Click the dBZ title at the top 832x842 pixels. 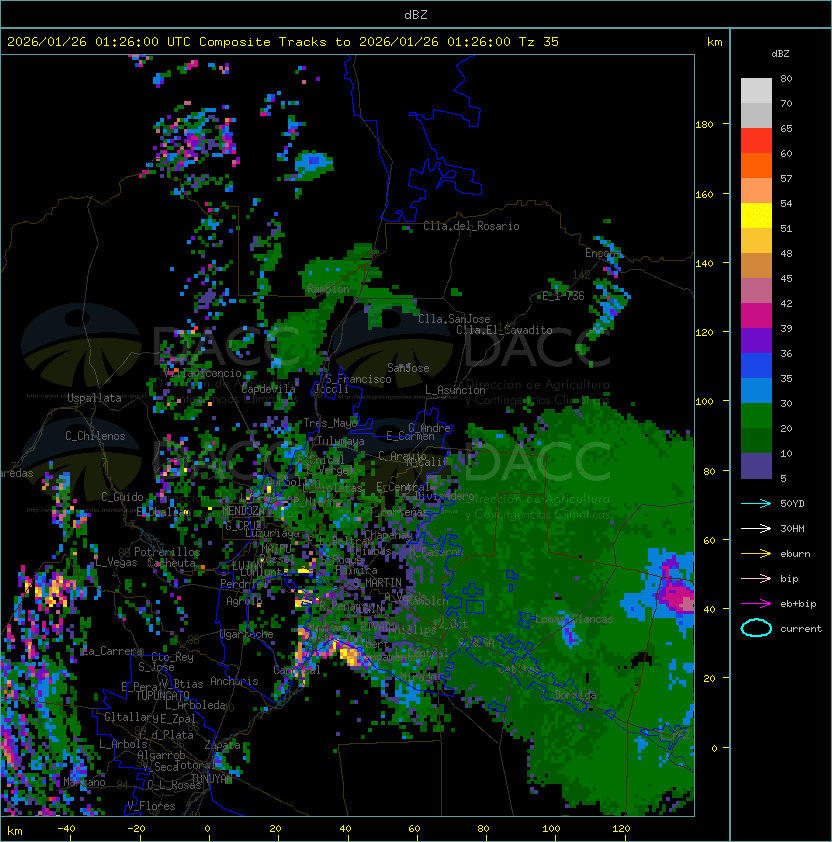[x=416, y=14]
